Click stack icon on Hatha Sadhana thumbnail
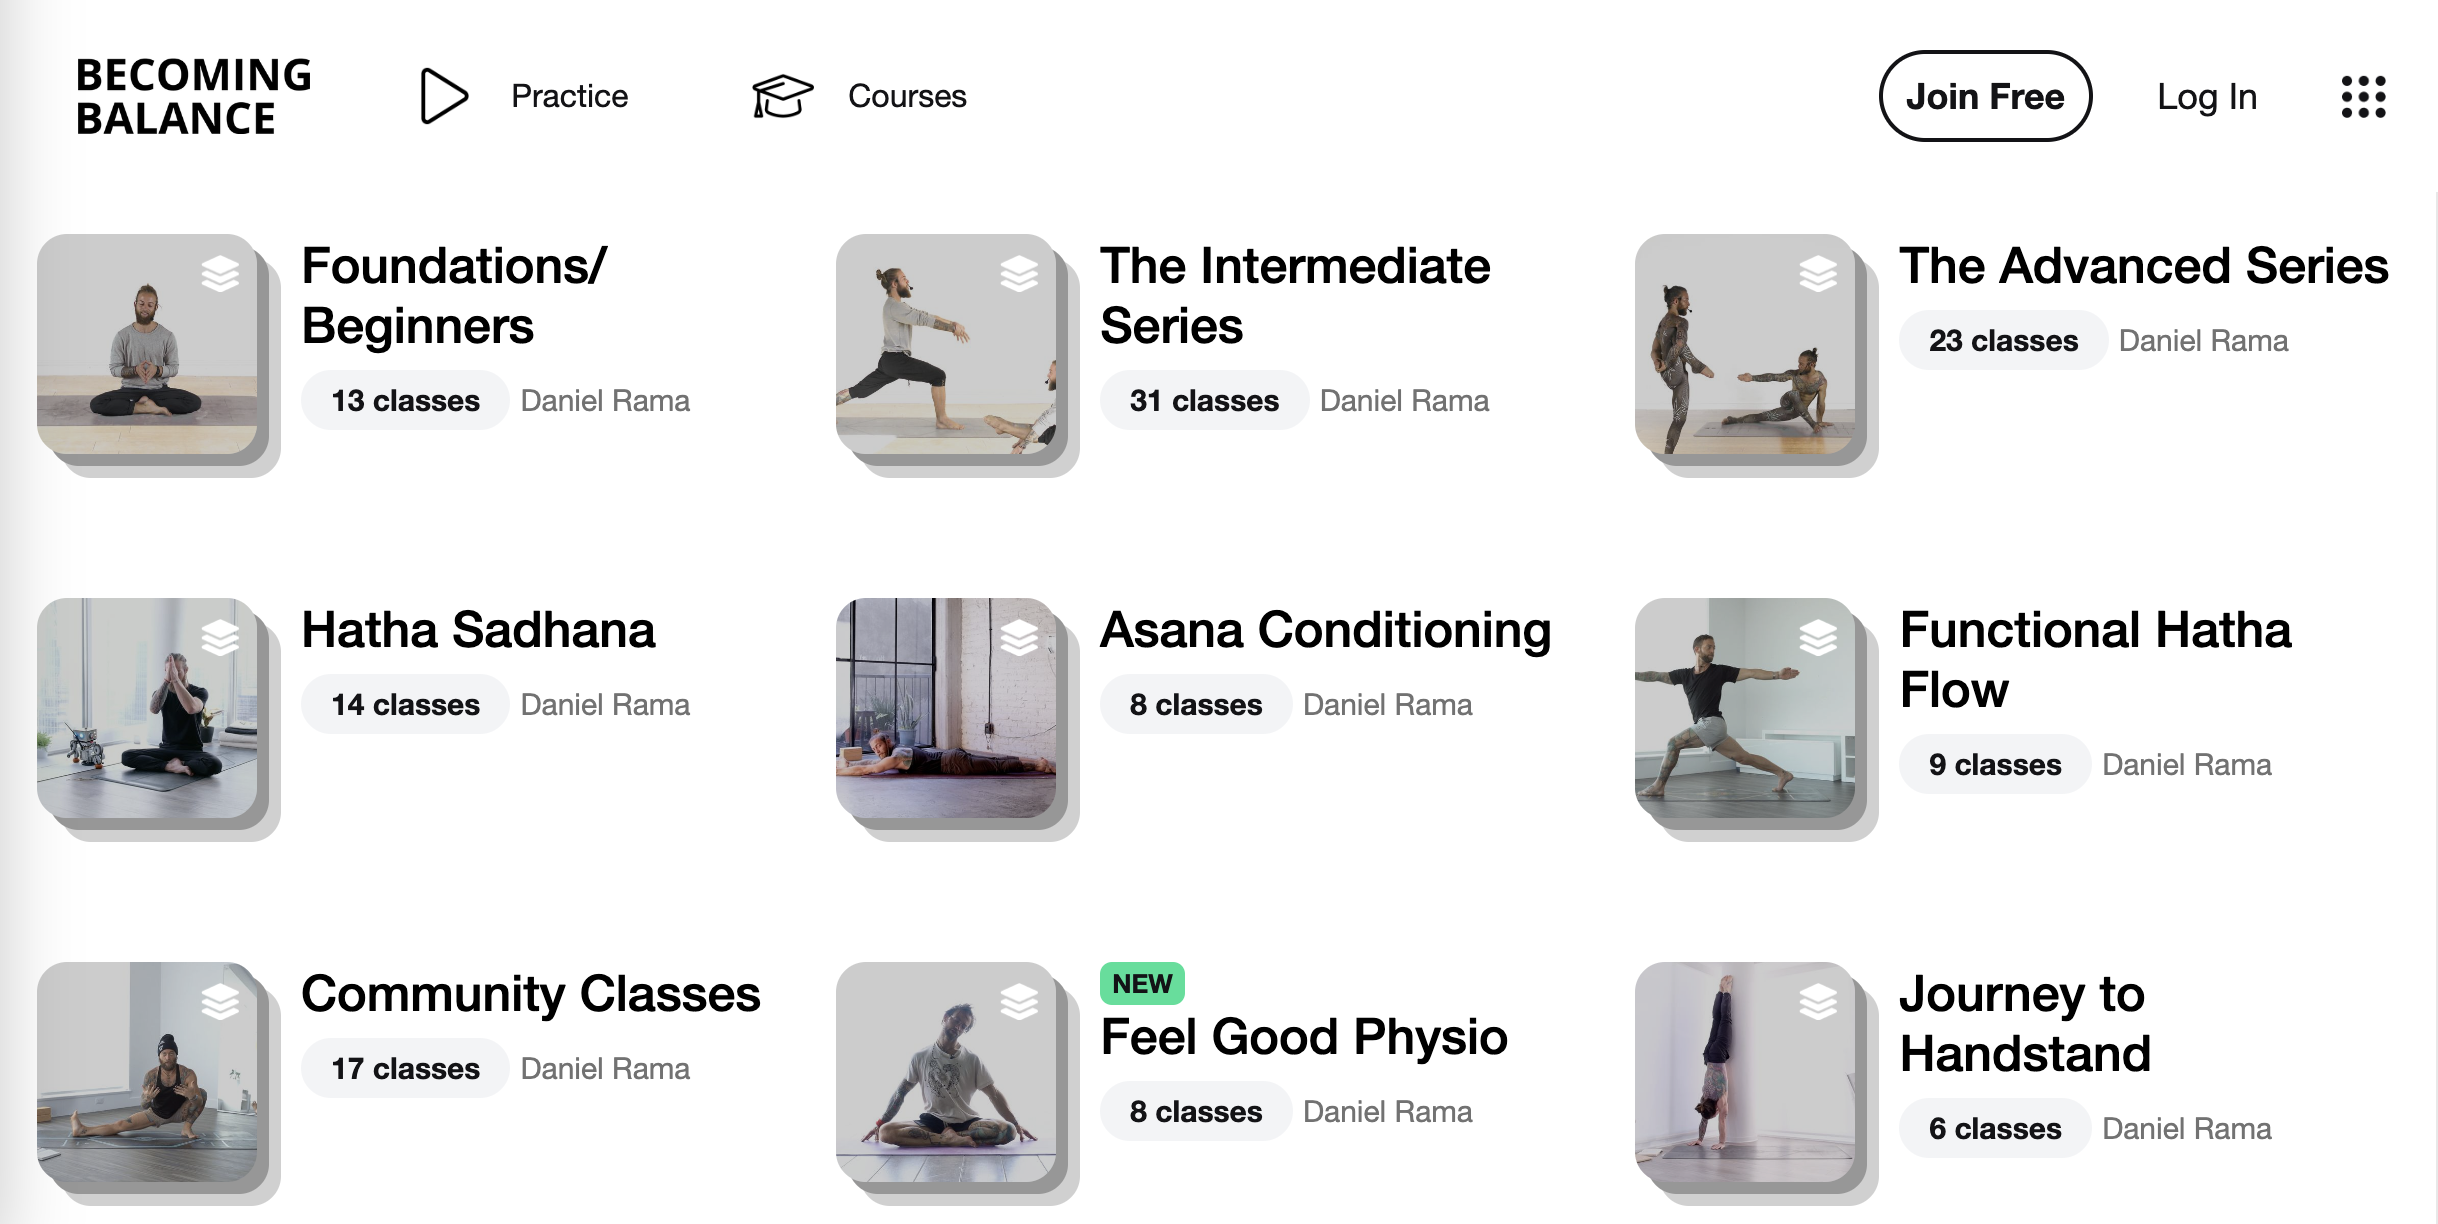Image resolution: width=2438 pixels, height=1224 pixels. click(220, 637)
